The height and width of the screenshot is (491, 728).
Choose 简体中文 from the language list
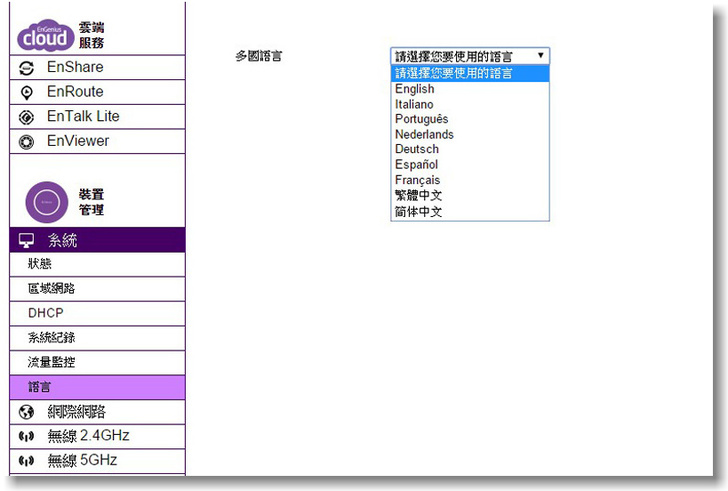[x=470, y=212]
